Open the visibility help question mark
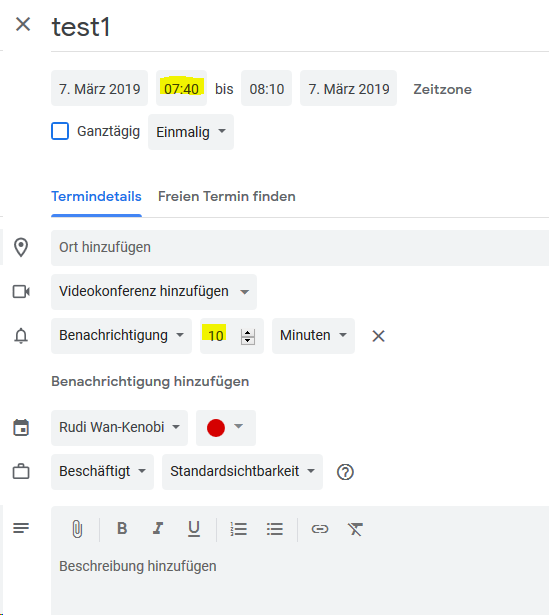Viewport: 549px width, 615px height. tap(345, 472)
